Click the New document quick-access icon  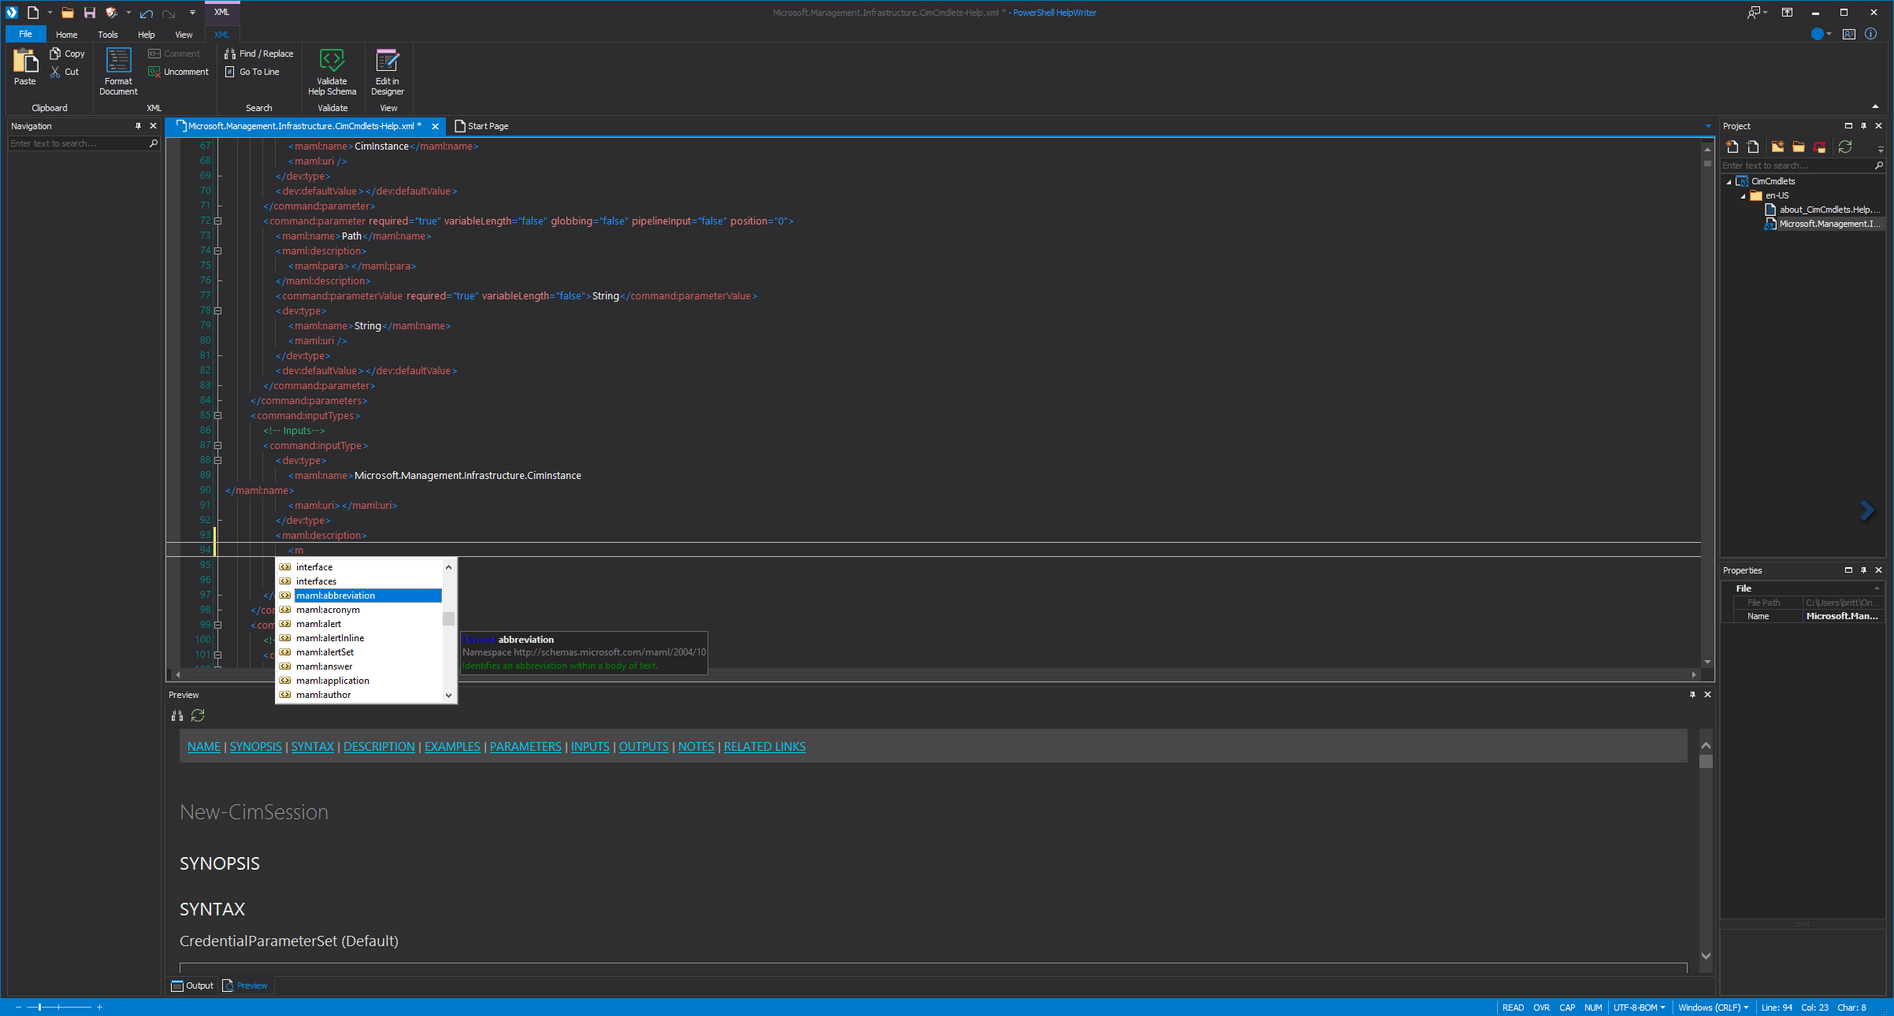point(33,12)
